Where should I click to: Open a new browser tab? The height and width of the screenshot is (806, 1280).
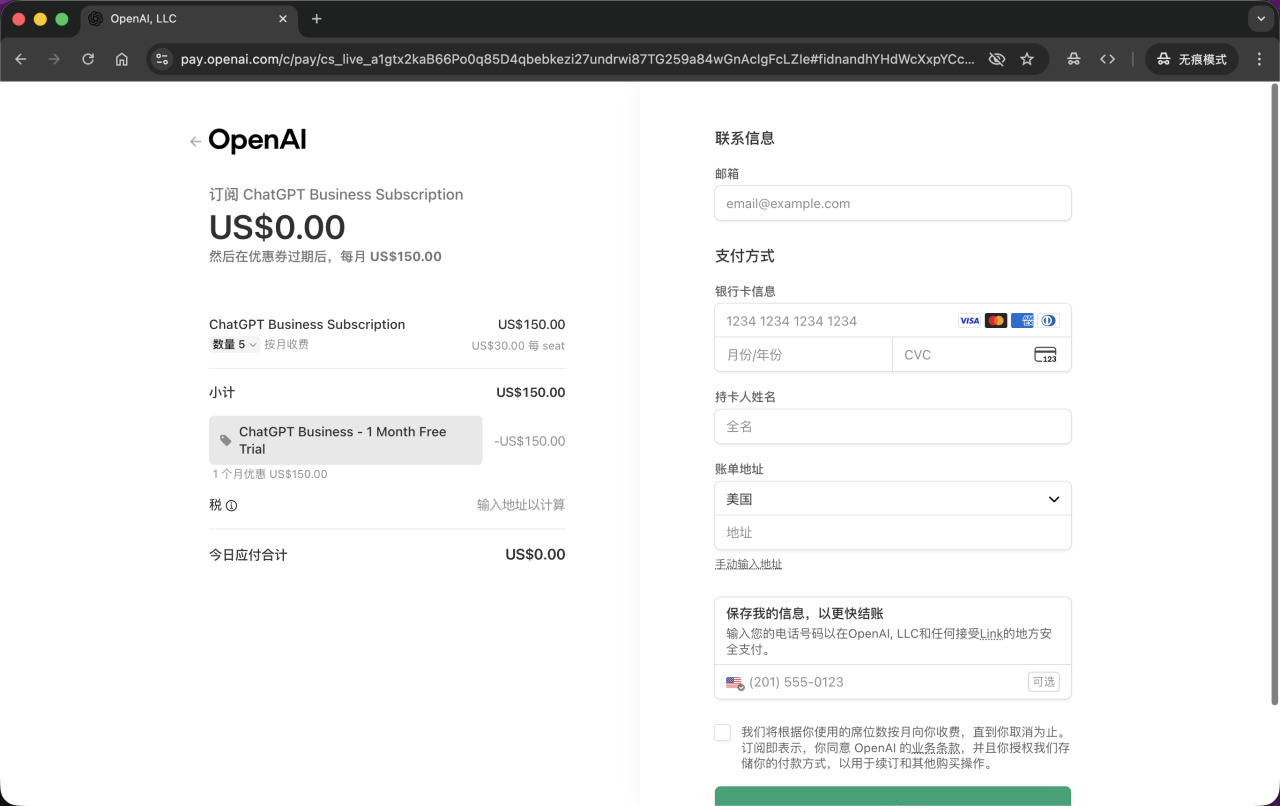point(317,19)
